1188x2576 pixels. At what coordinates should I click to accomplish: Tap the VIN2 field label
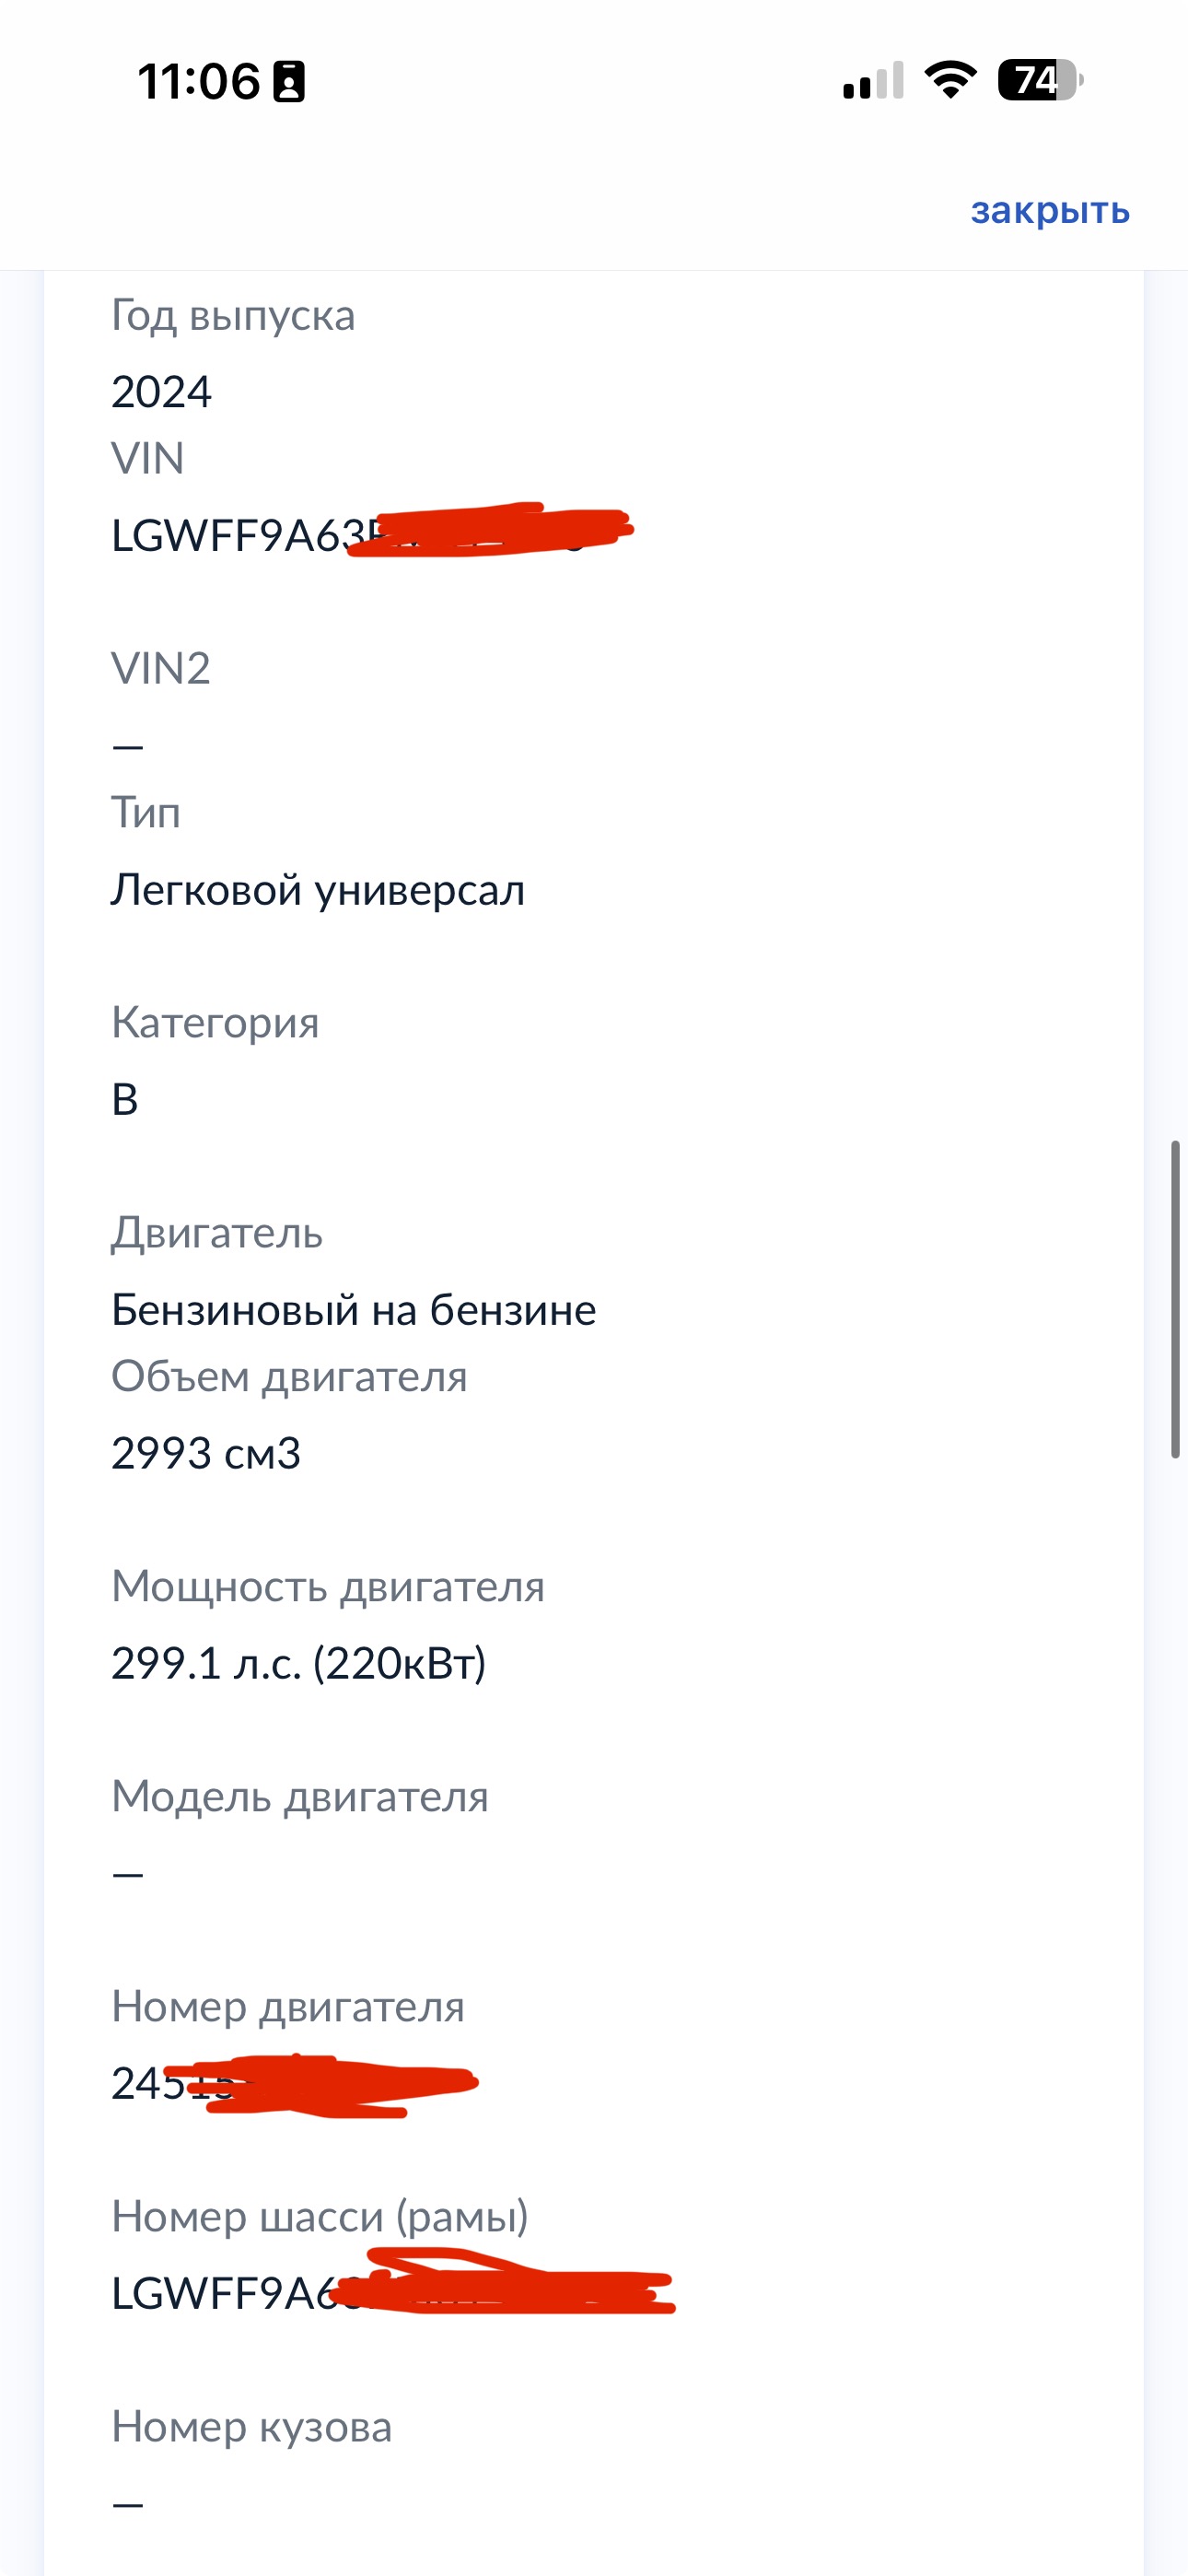[x=161, y=668]
